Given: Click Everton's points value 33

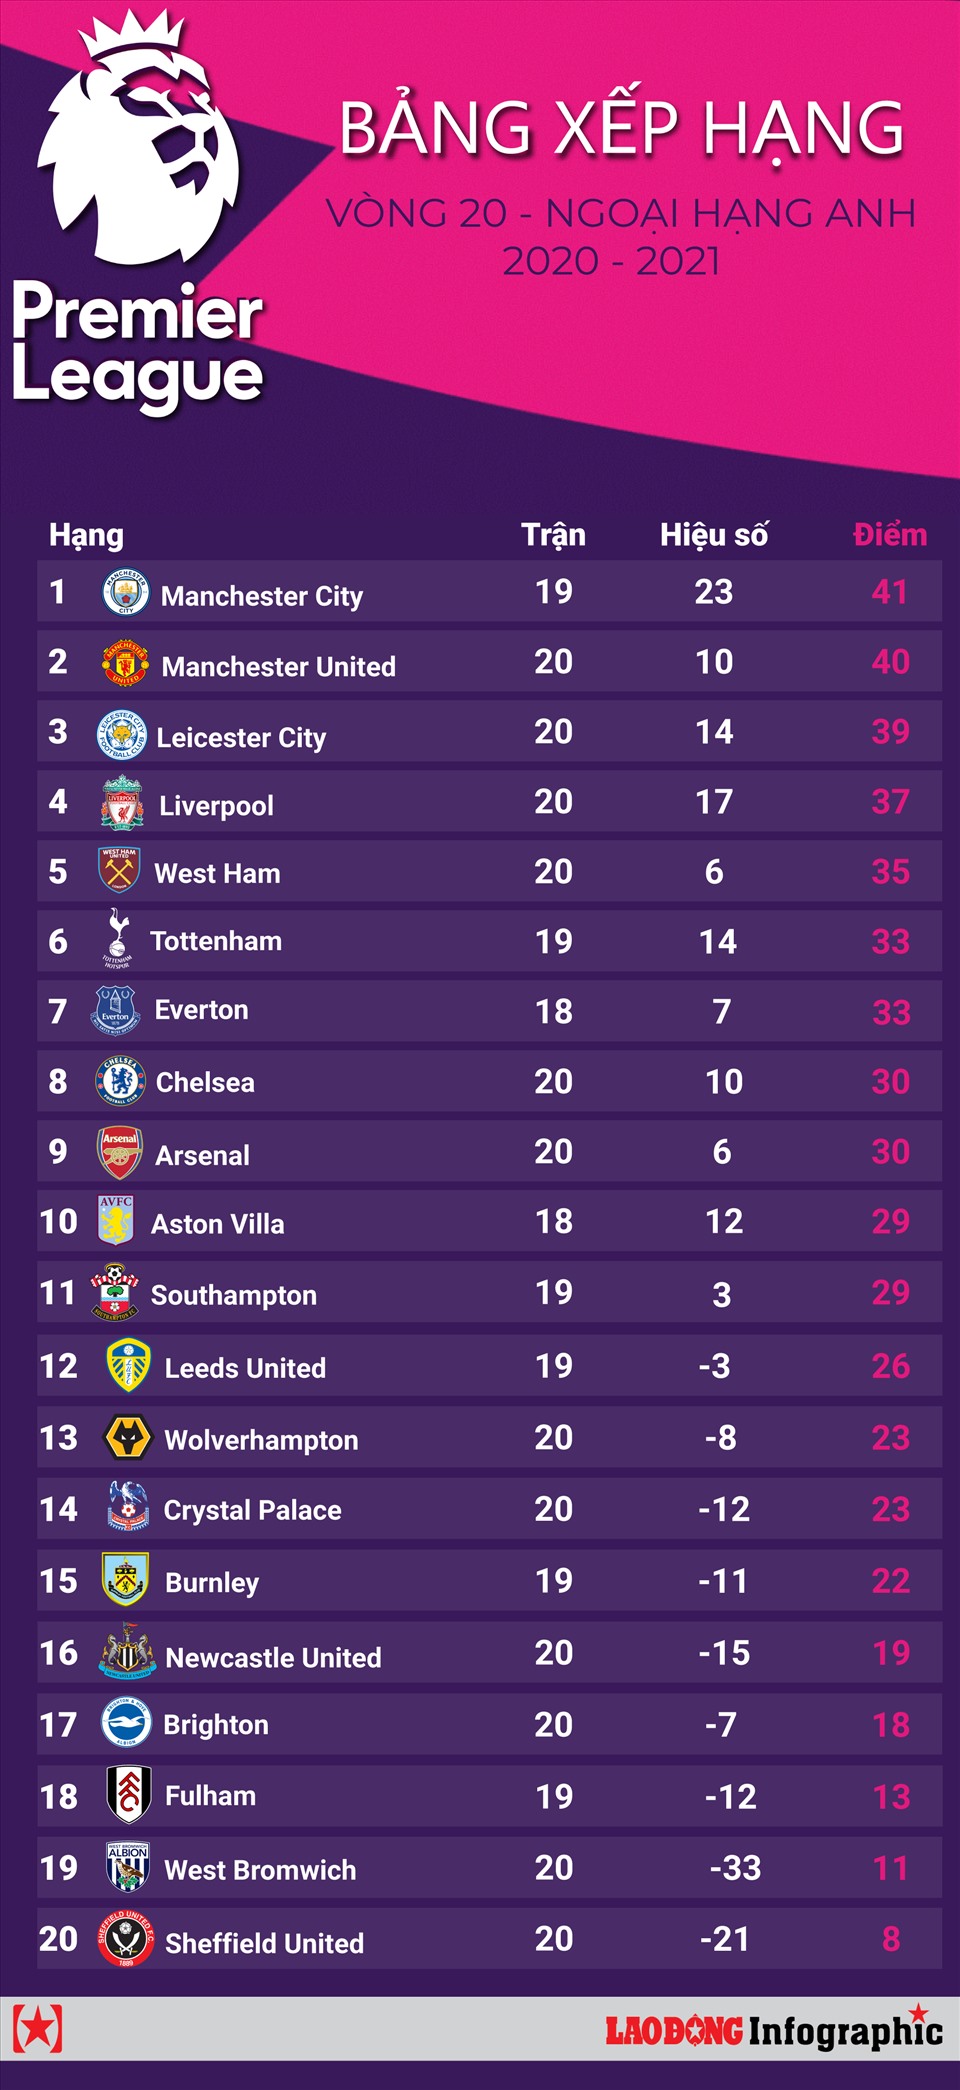Looking at the screenshot, I should click(x=890, y=1012).
